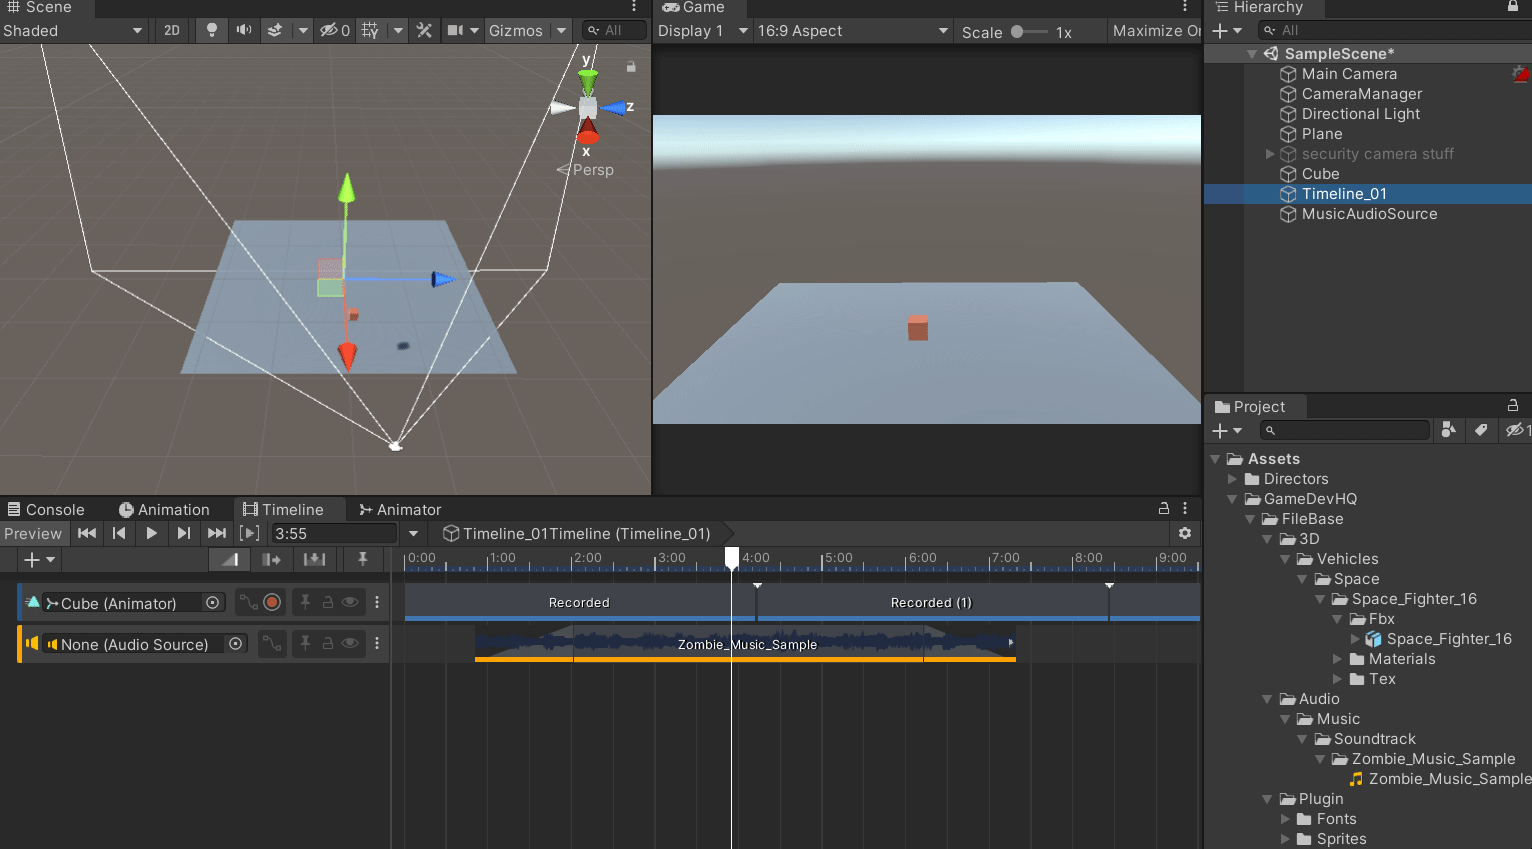Play the Timeline

[151, 533]
